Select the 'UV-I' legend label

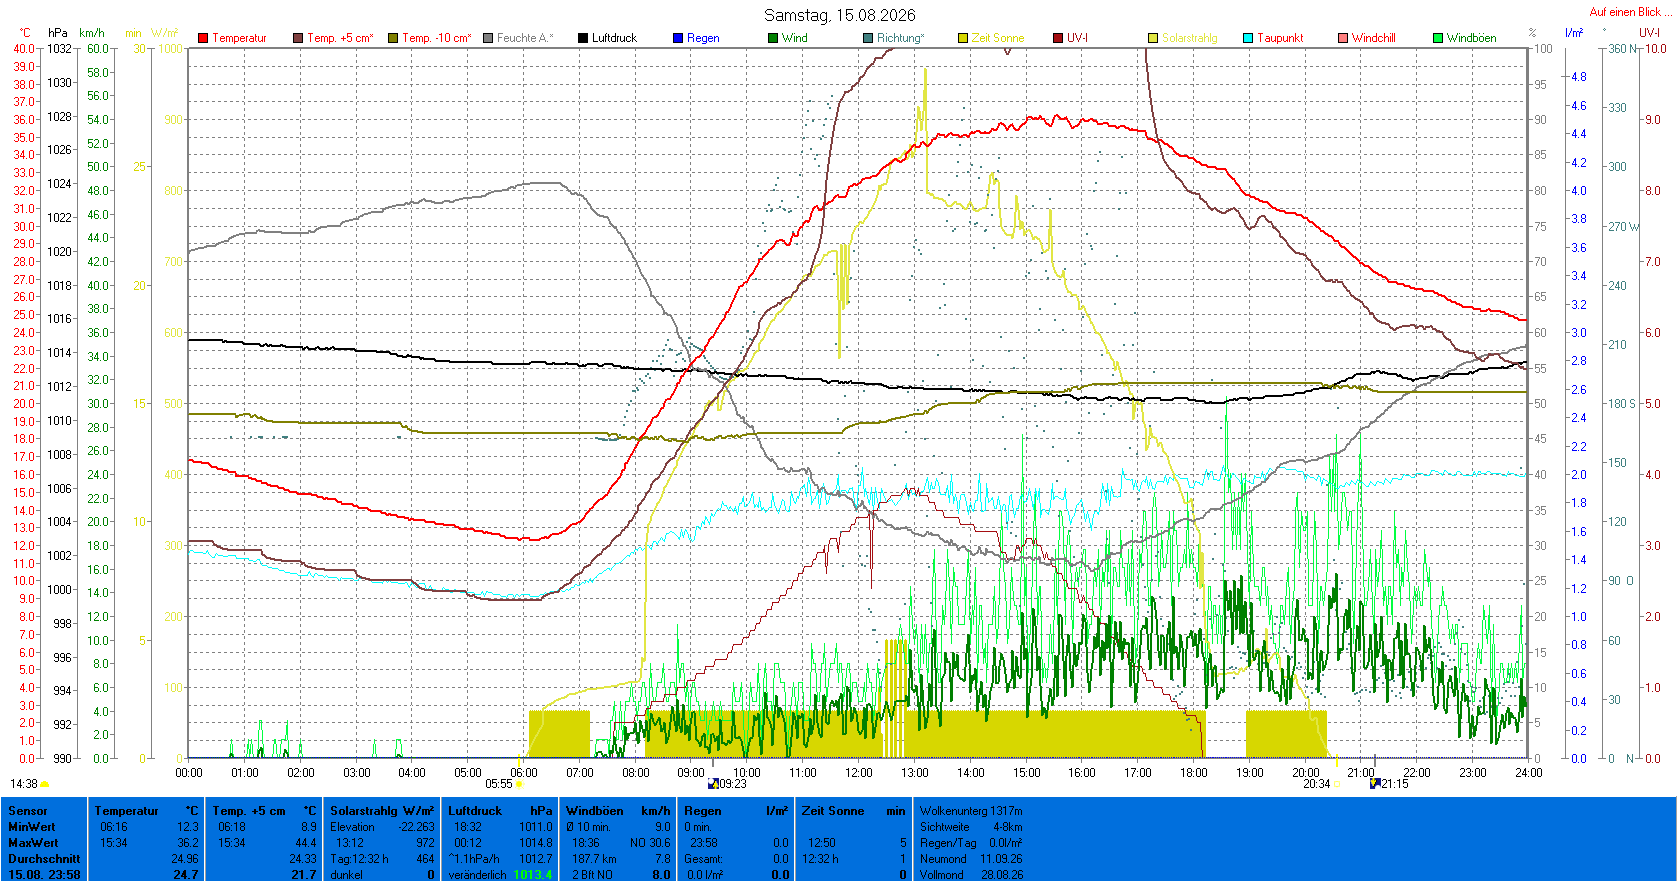1077,38
